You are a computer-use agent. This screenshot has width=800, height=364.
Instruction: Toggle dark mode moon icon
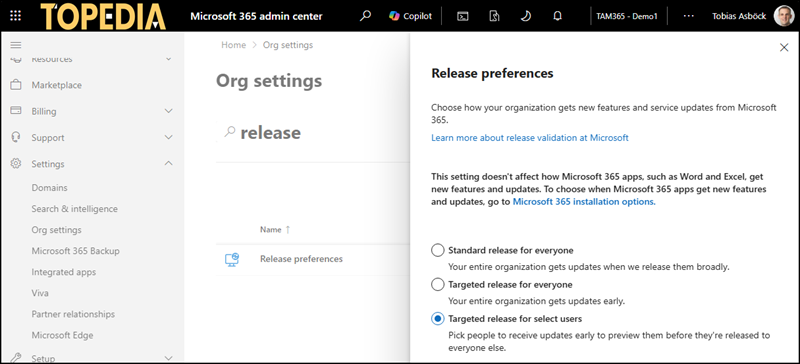tap(526, 16)
